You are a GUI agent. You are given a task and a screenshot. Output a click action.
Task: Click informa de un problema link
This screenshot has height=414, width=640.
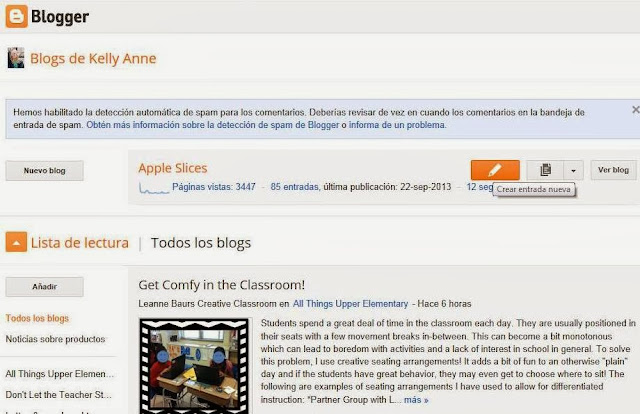click(397, 125)
